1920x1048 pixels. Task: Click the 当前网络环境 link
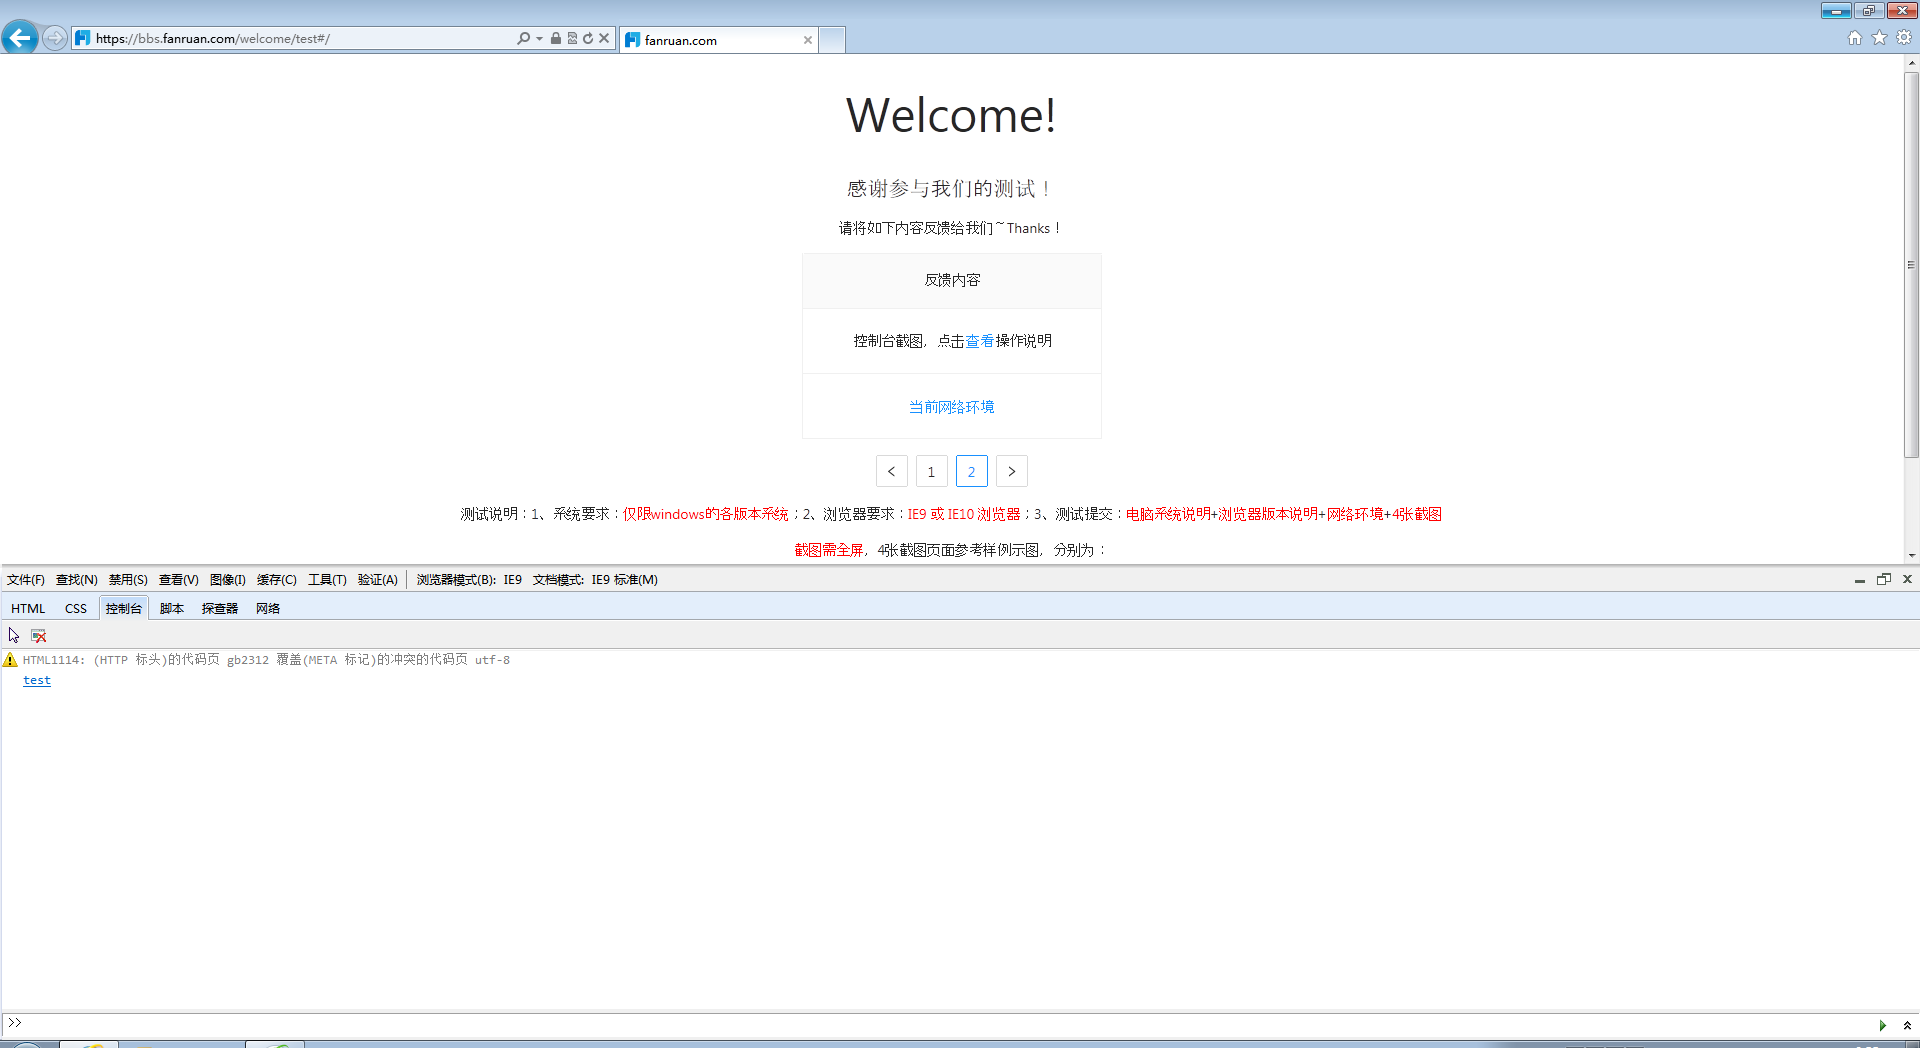point(951,407)
